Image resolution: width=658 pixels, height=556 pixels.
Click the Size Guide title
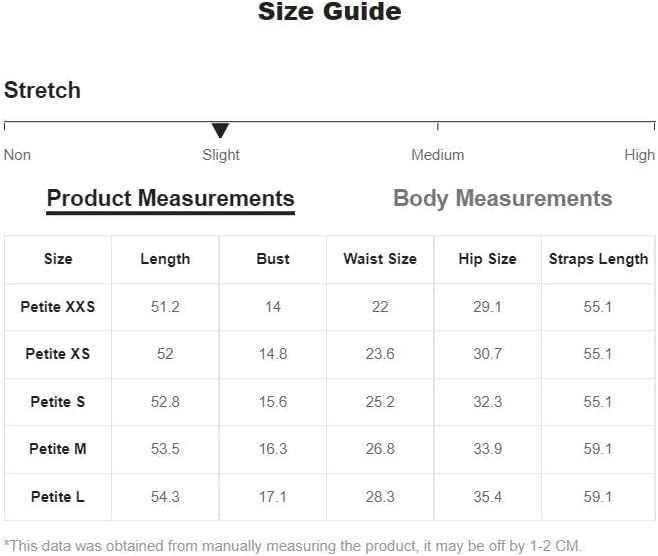click(x=329, y=11)
